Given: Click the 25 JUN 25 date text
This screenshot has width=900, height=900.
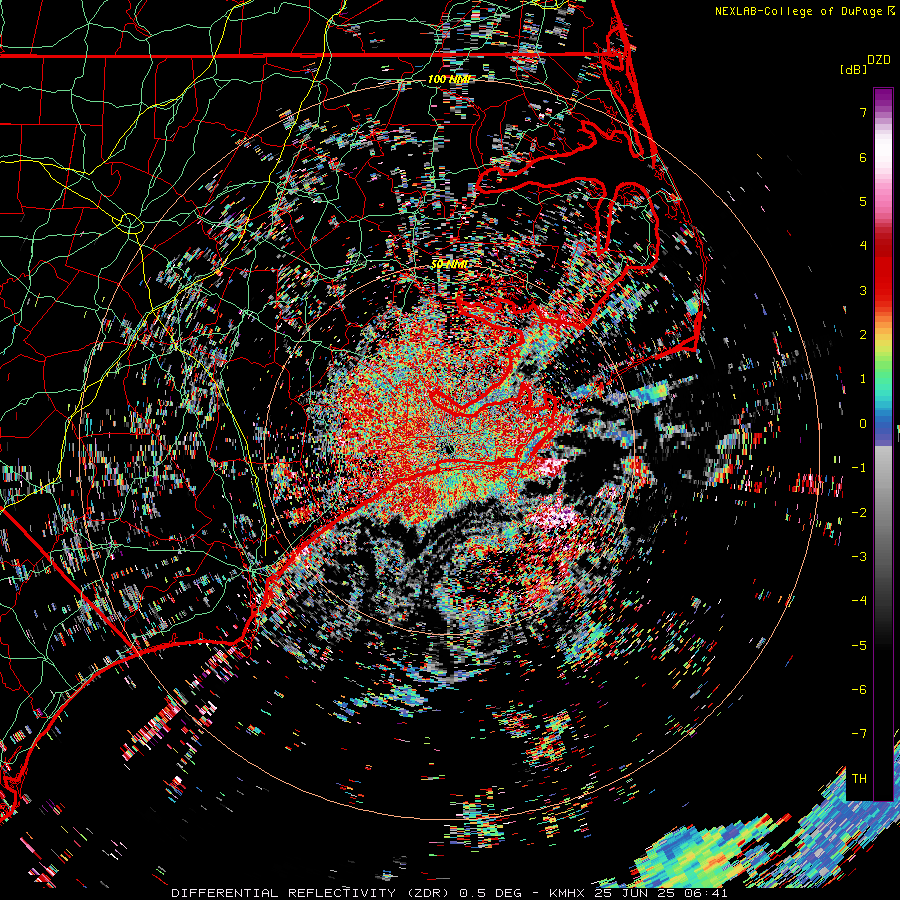Looking at the screenshot, I should click(x=636, y=893).
